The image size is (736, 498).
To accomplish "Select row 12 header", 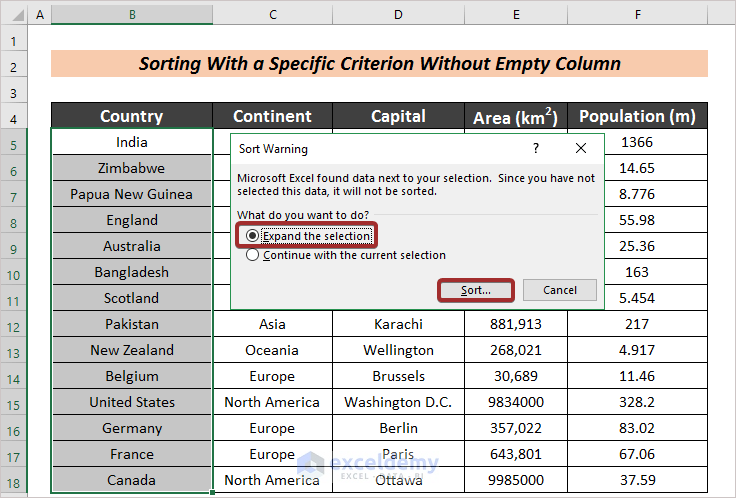I will click(x=14, y=324).
